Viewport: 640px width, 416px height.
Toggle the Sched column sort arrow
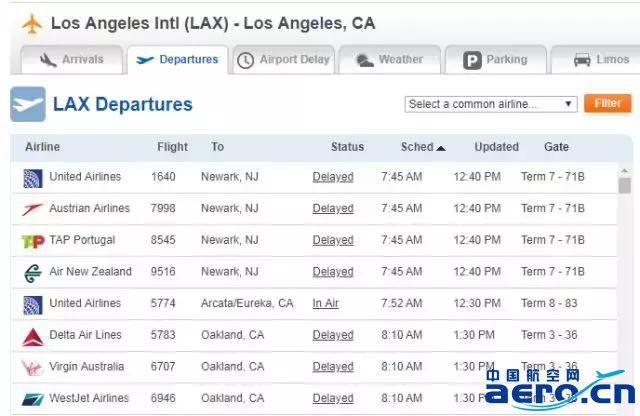pos(441,148)
